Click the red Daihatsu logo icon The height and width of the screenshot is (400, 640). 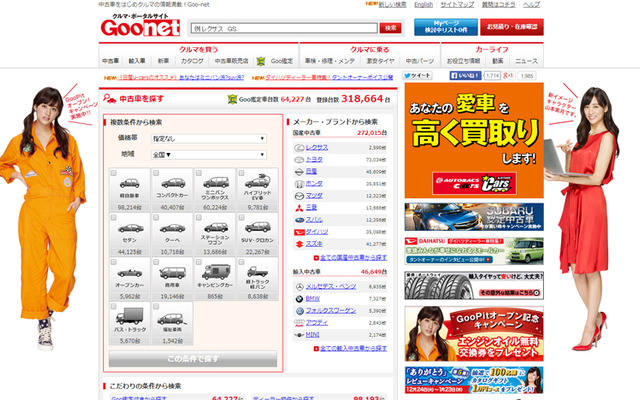(300, 232)
